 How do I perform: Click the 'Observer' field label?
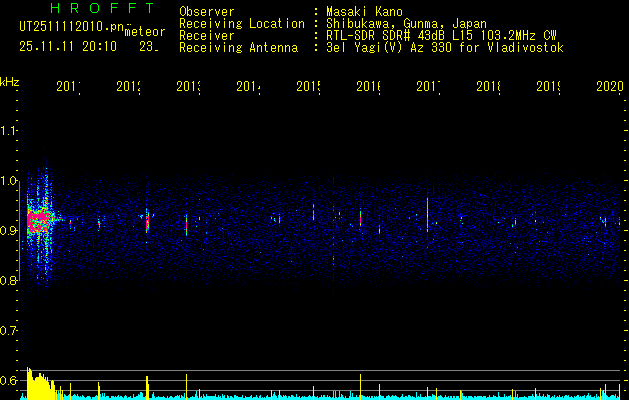207,12
